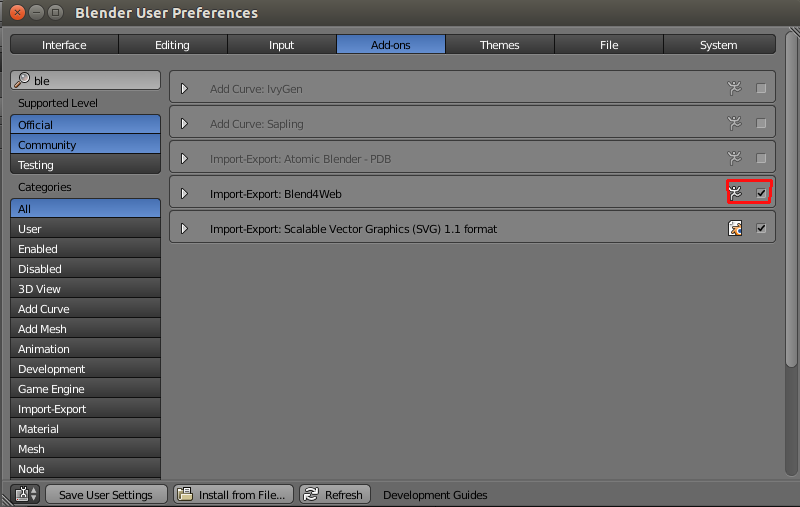
Task: Open the editor type dropdown in bottom-left corner
Action: [x=25, y=495]
